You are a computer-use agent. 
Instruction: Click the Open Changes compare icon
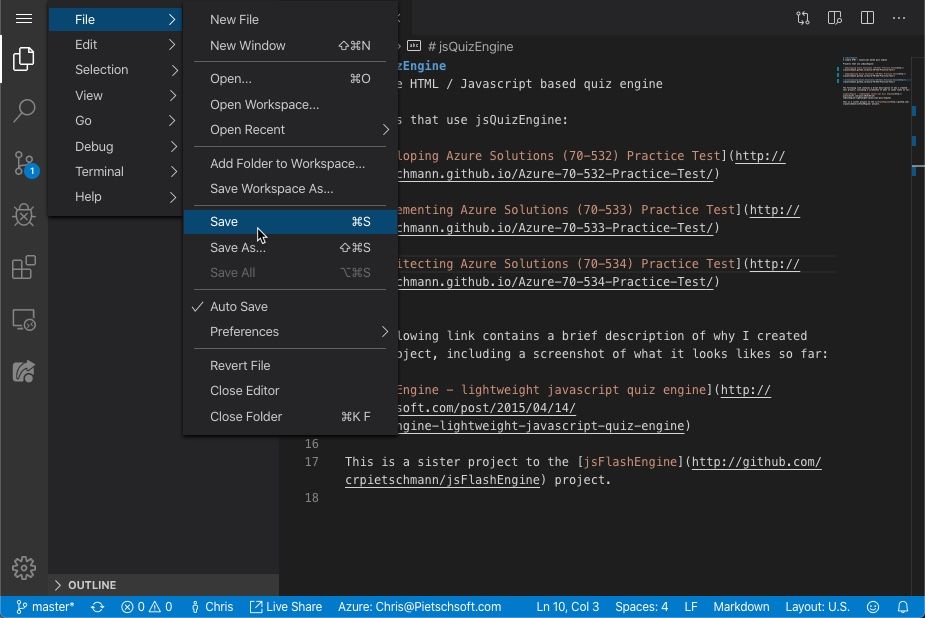803,18
